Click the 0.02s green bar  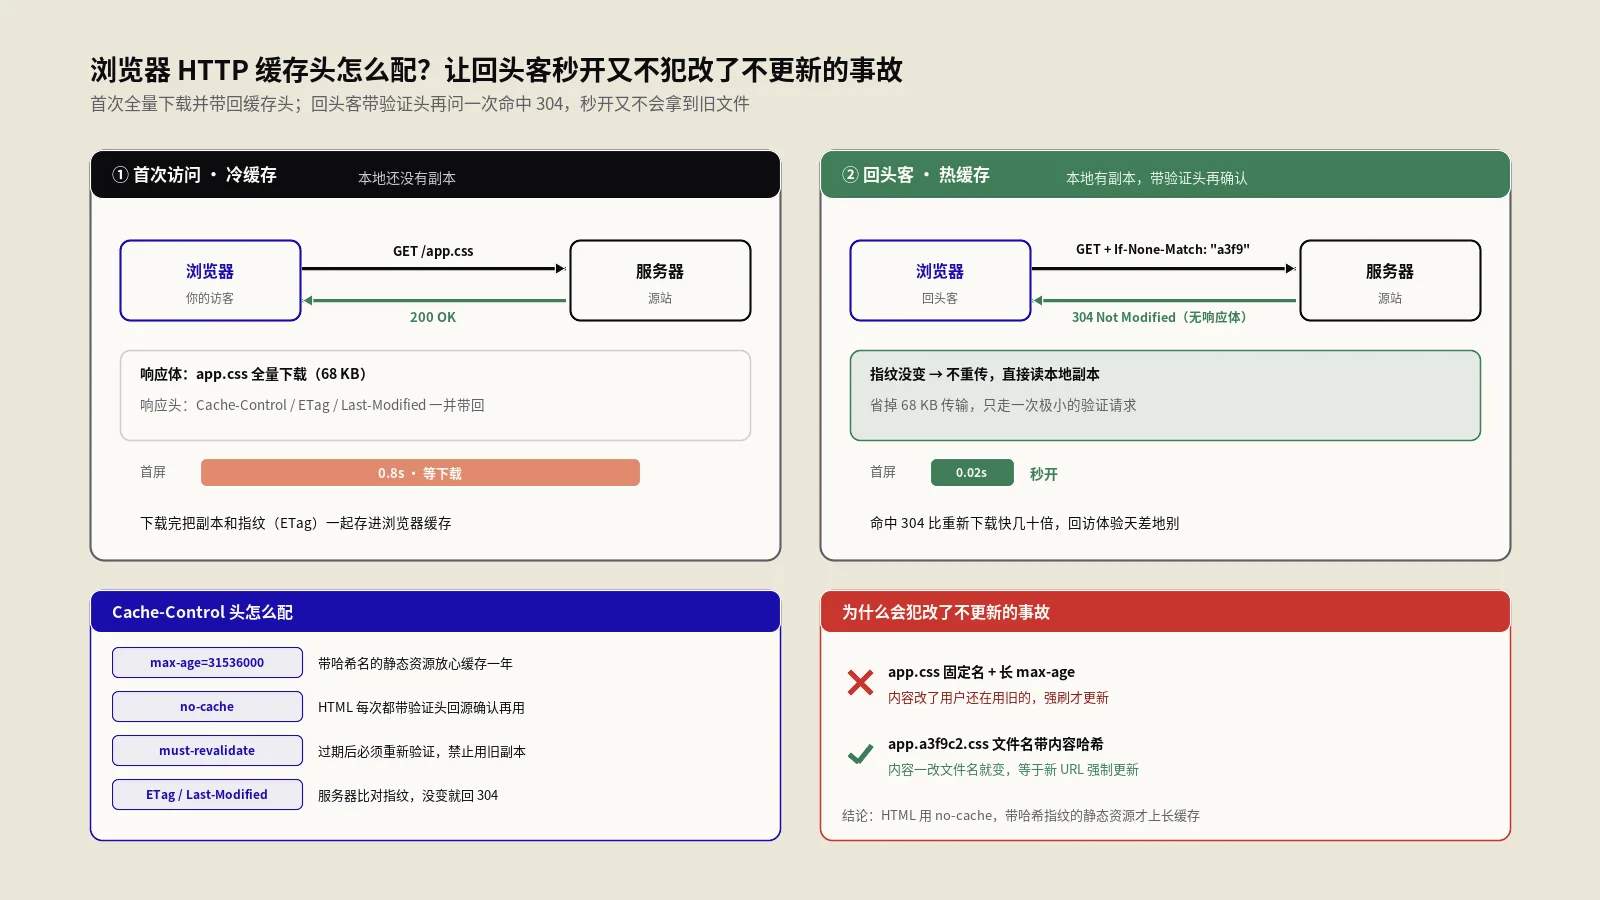point(972,473)
